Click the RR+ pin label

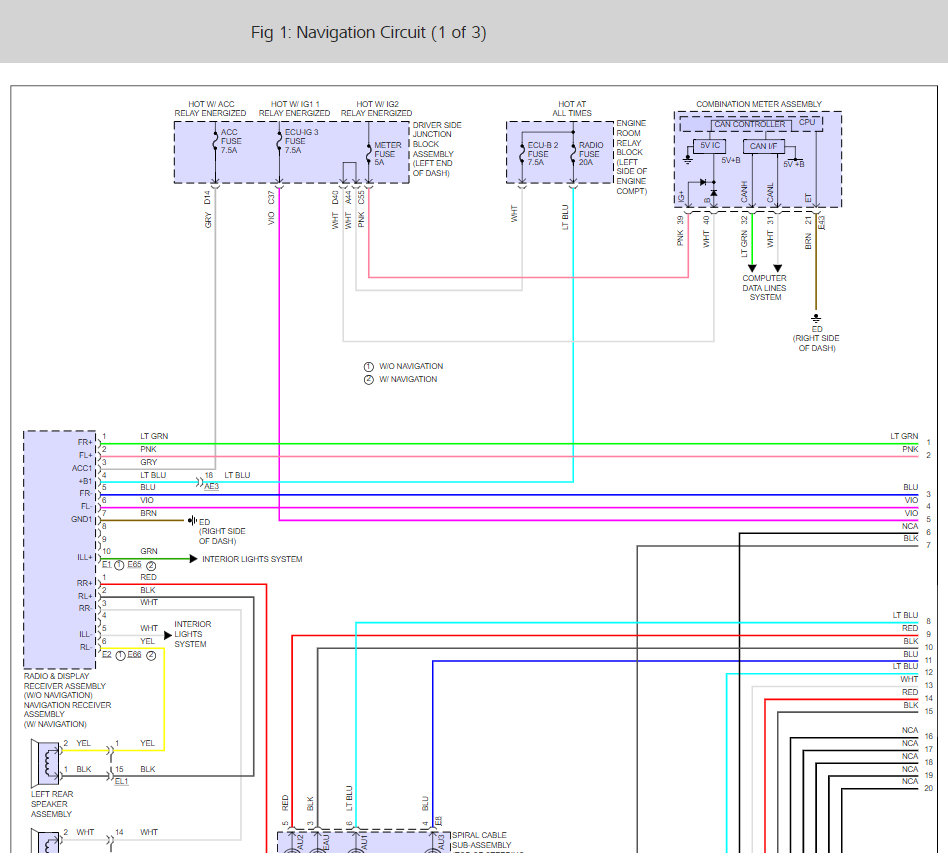point(85,583)
